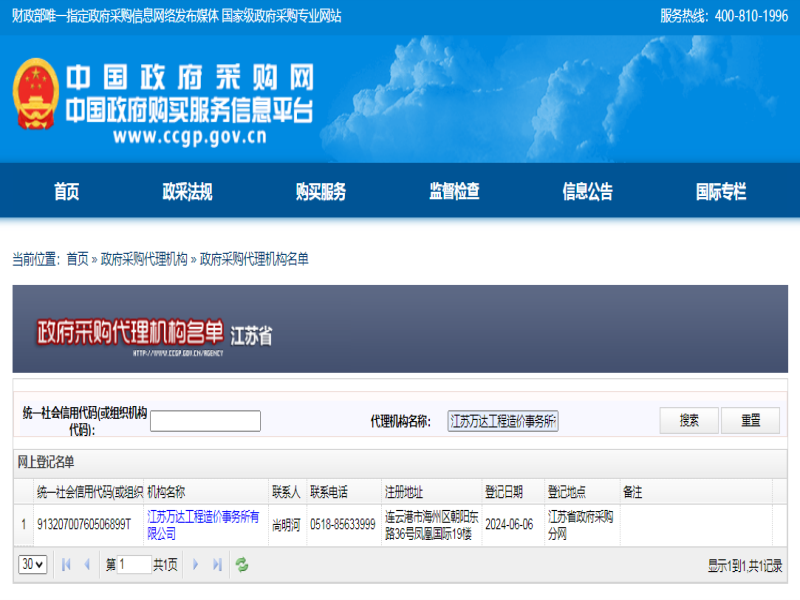Click the previous-page arrow icon

tap(87, 564)
